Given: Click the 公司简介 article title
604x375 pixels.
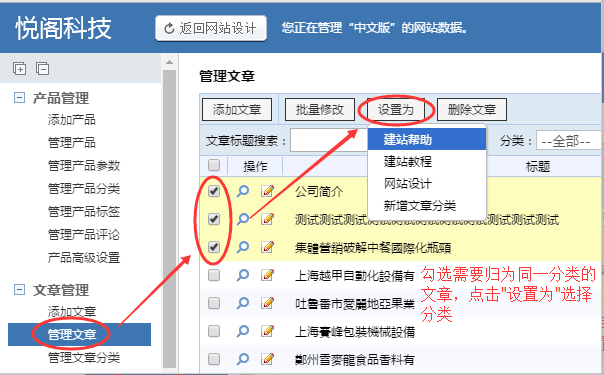Looking at the screenshot, I should tap(319, 191).
